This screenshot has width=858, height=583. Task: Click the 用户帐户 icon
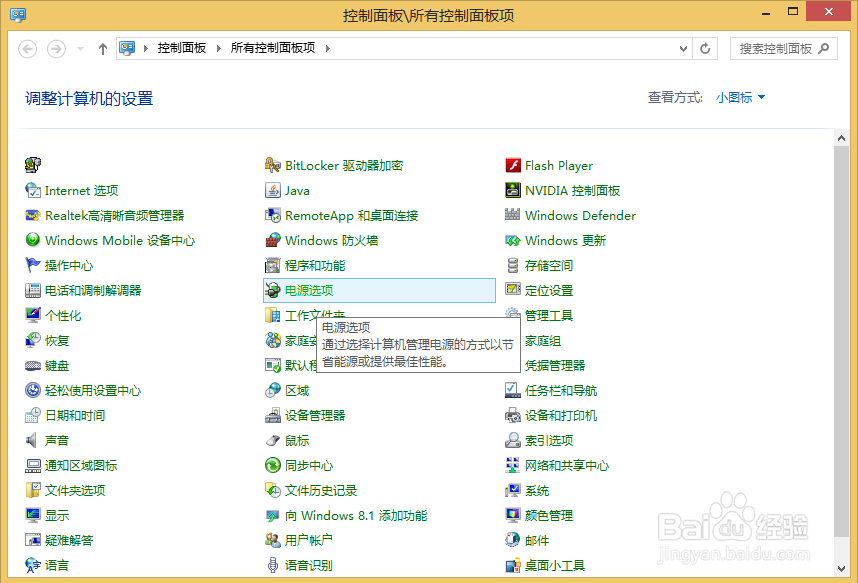click(x=273, y=540)
